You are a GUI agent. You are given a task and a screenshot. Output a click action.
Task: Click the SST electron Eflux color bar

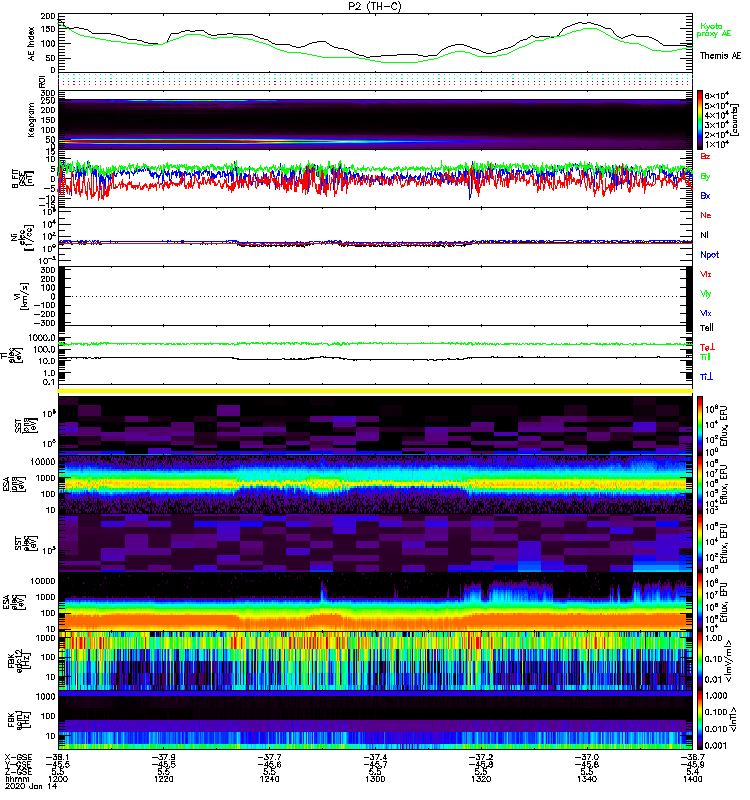point(701,543)
